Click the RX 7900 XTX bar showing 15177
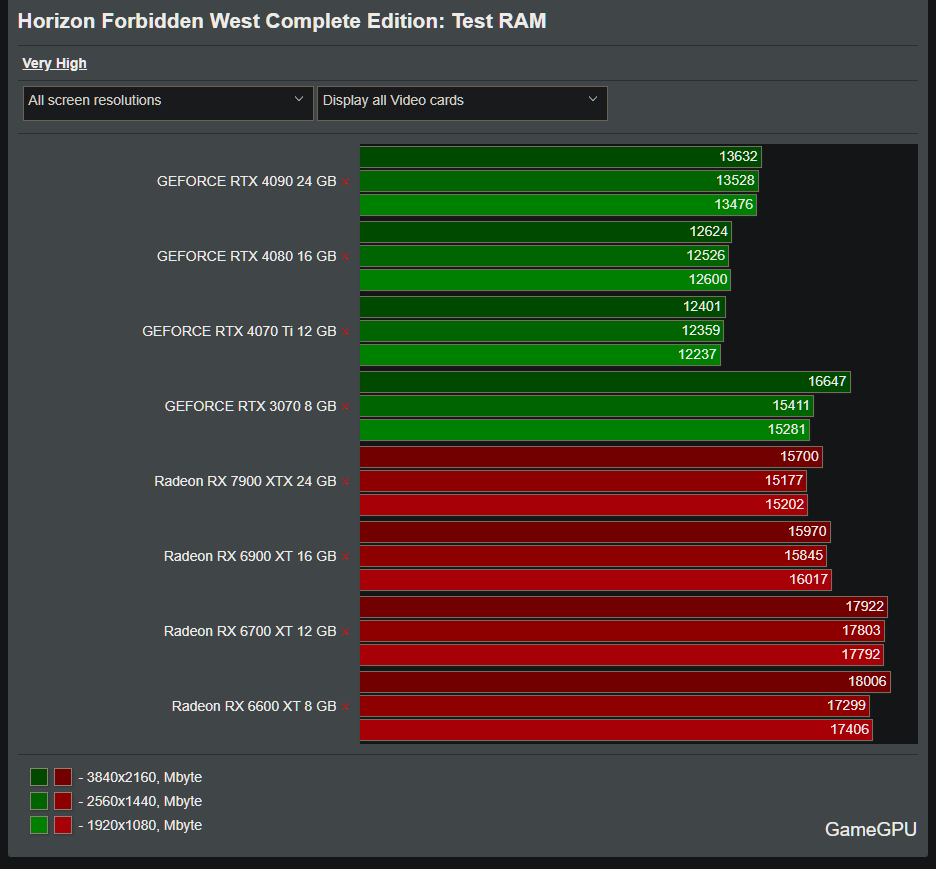Viewport: 936px width, 869px height. (x=583, y=480)
